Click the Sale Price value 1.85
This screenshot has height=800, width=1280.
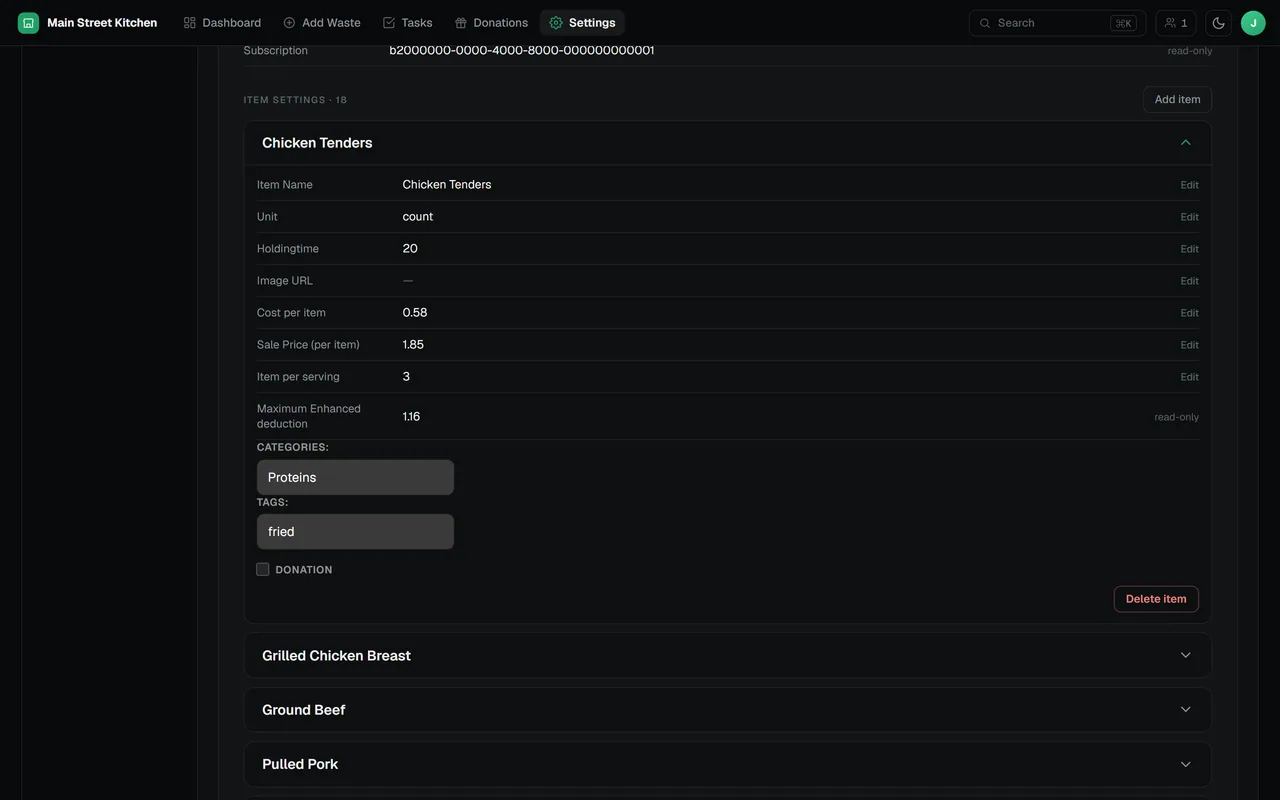coord(413,344)
